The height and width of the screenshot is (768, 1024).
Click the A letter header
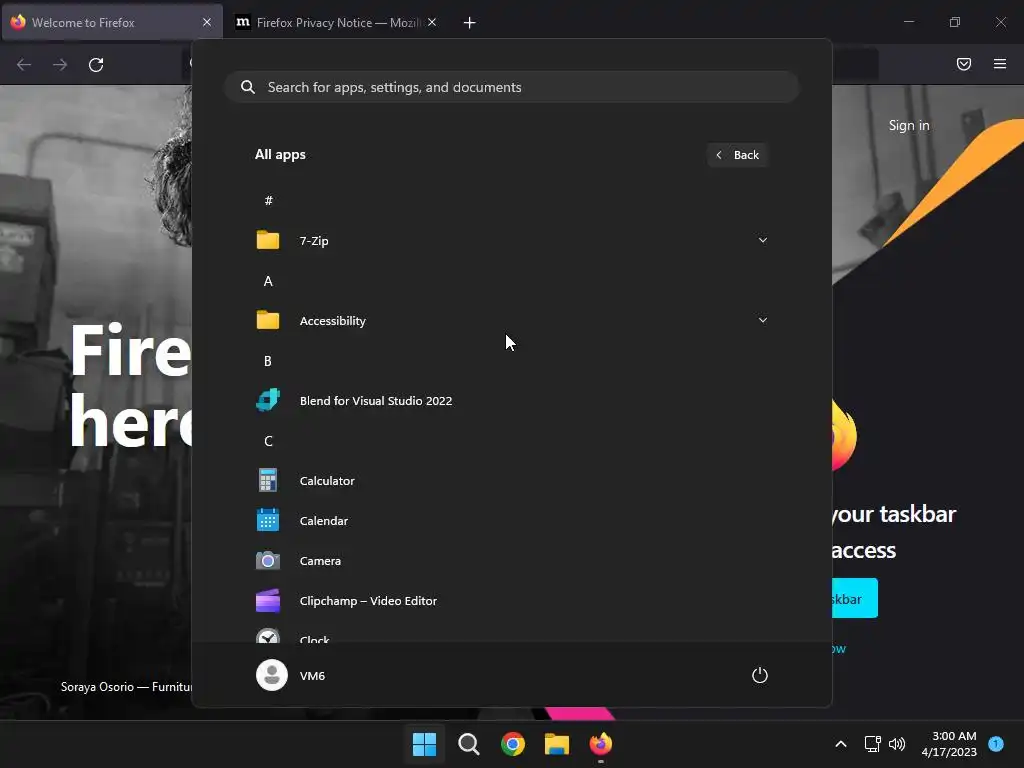(268, 281)
